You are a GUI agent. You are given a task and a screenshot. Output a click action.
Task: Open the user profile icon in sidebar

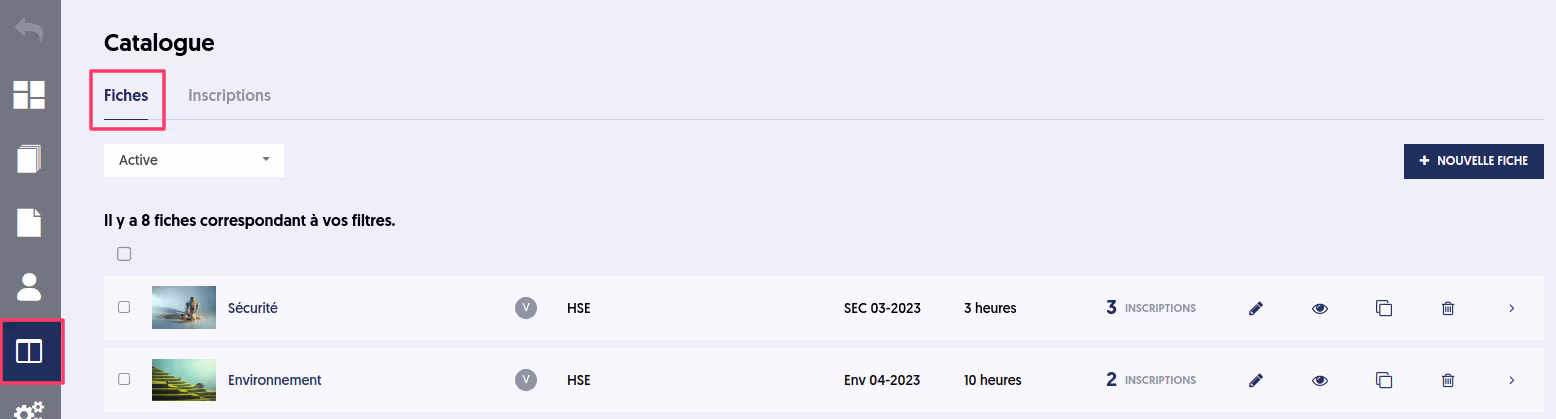click(x=29, y=287)
